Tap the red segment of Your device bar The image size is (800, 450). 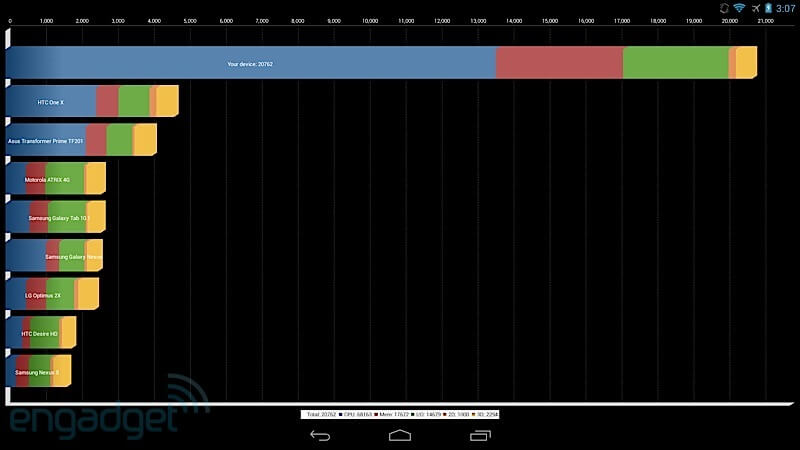(559, 62)
